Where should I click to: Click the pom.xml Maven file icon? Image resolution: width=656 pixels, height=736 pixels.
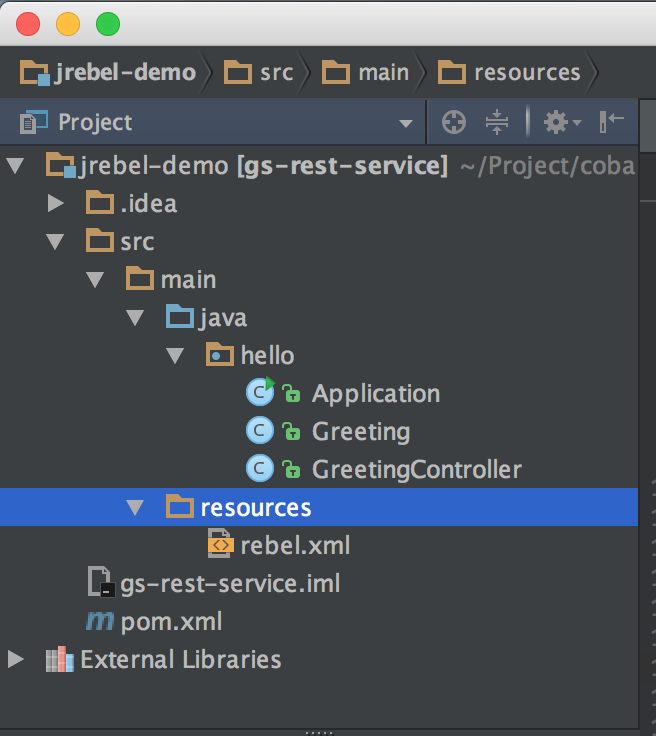point(100,622)
